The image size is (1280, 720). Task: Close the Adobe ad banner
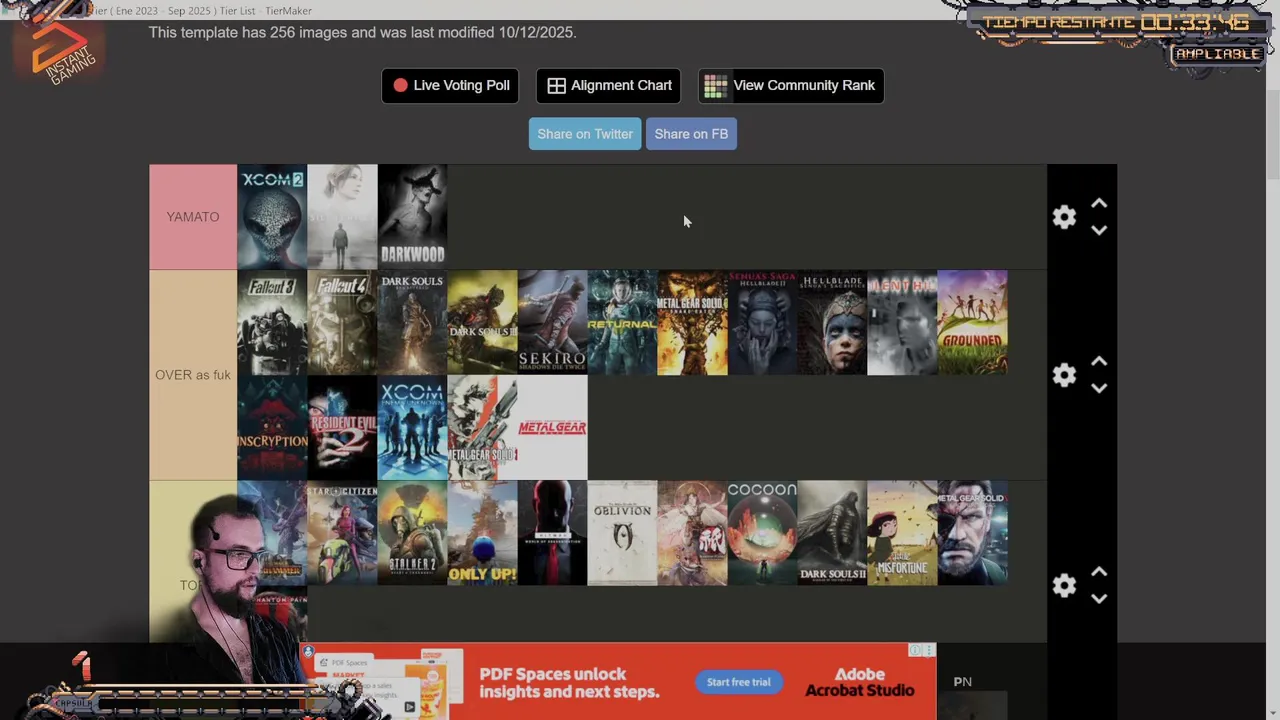click(x=929, y=651)
